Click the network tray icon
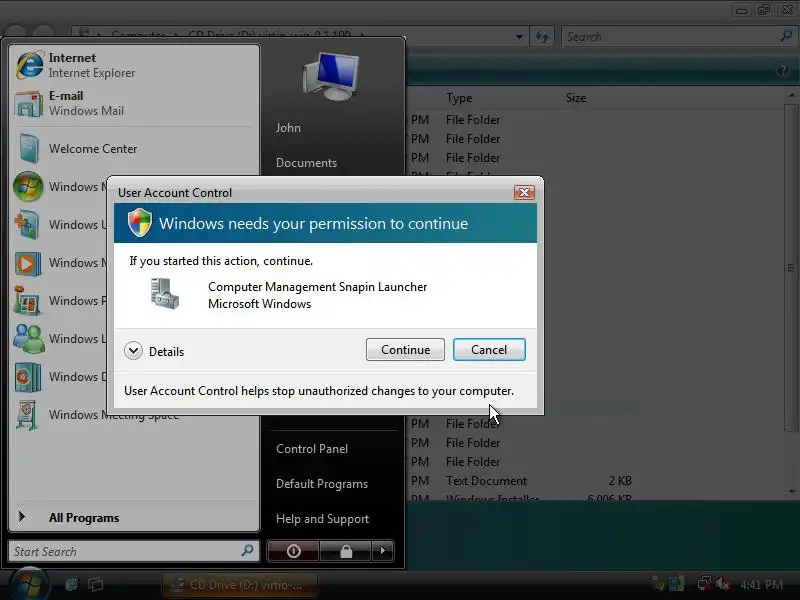Screen dimensions: 800x600 (705, 583)
